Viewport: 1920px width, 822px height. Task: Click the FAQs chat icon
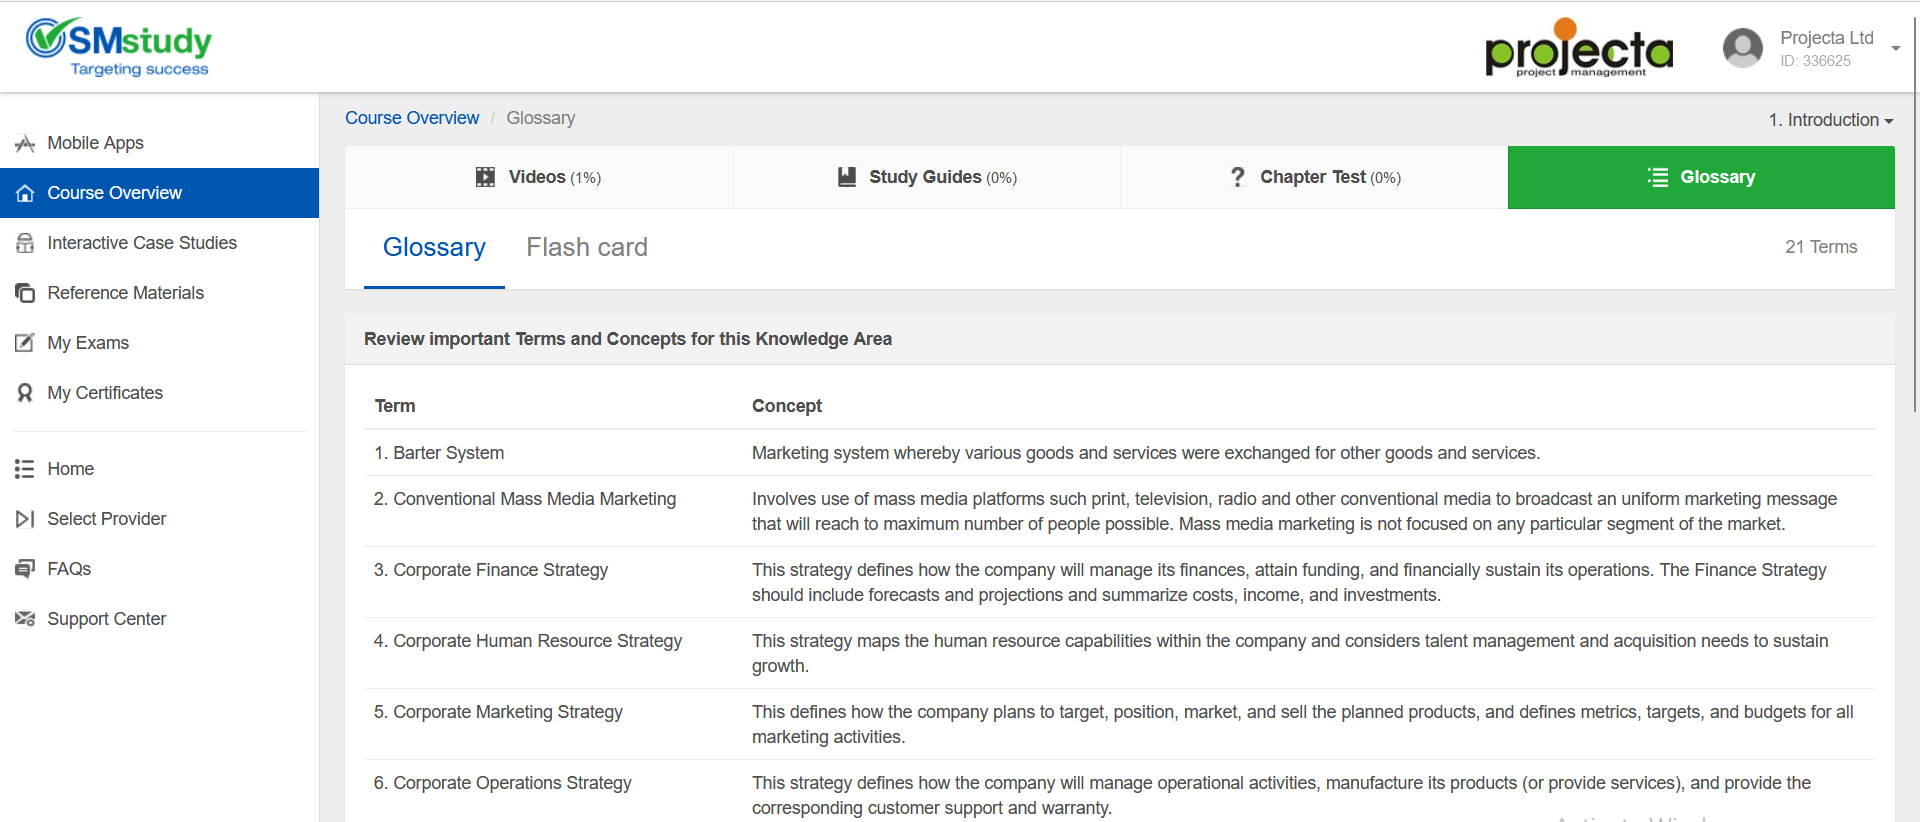(25, 569)
